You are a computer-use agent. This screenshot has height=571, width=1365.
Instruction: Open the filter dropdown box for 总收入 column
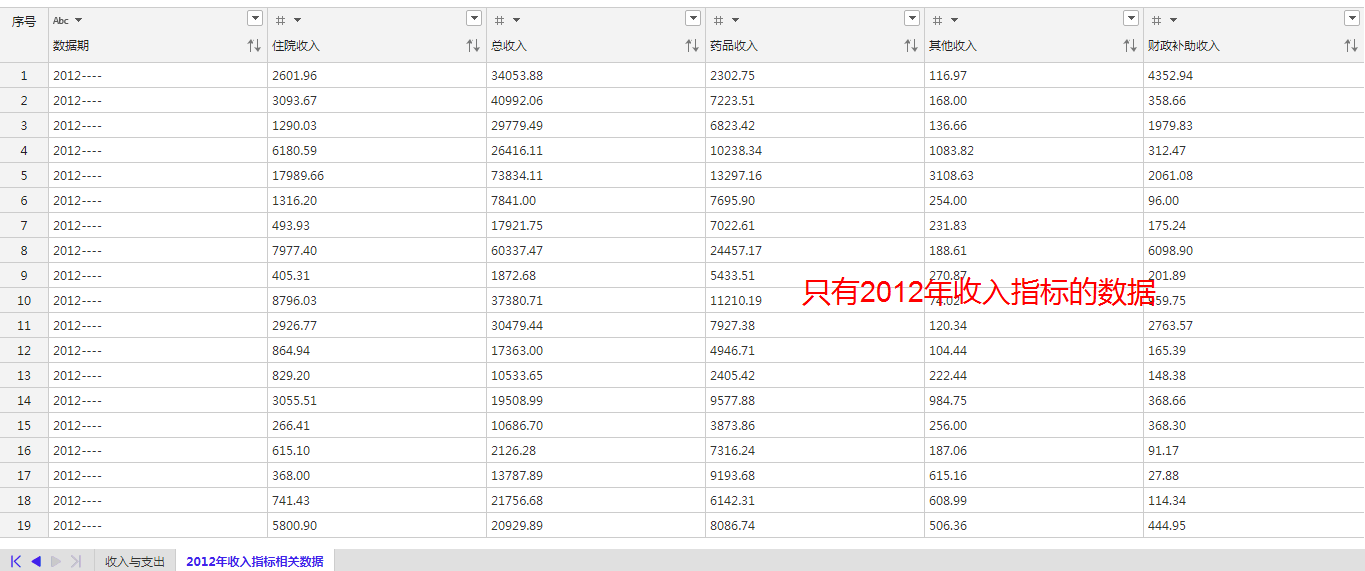pyautogui.click(x=692, y=19)
